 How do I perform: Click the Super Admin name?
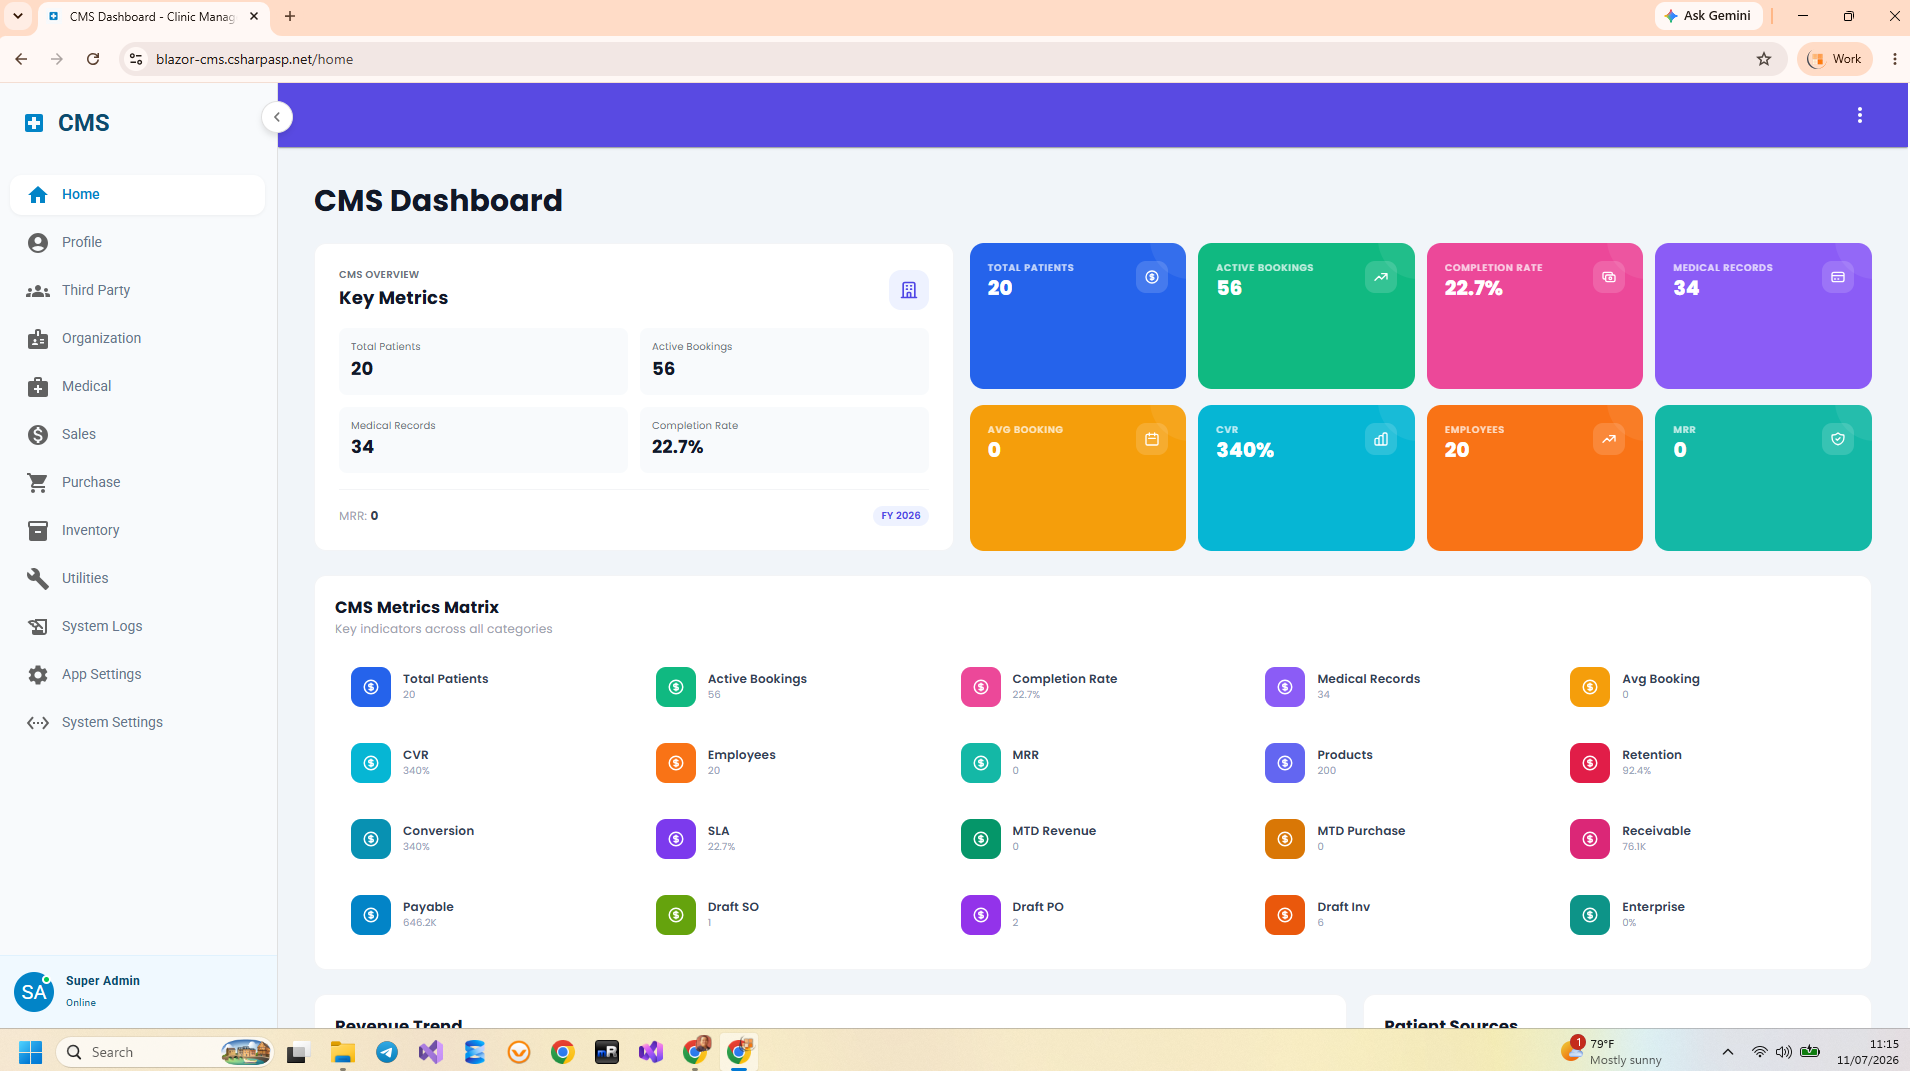point(103,981)
